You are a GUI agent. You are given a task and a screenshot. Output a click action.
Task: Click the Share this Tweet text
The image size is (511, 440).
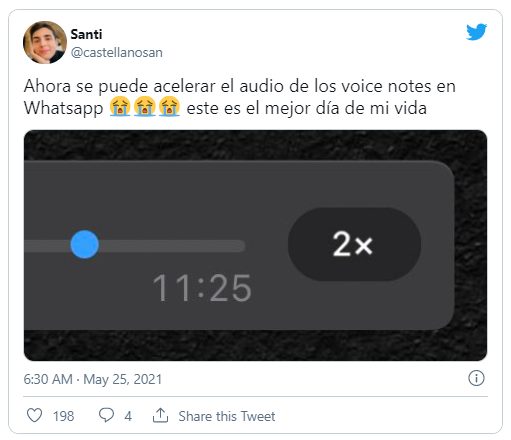pos(227,416)
